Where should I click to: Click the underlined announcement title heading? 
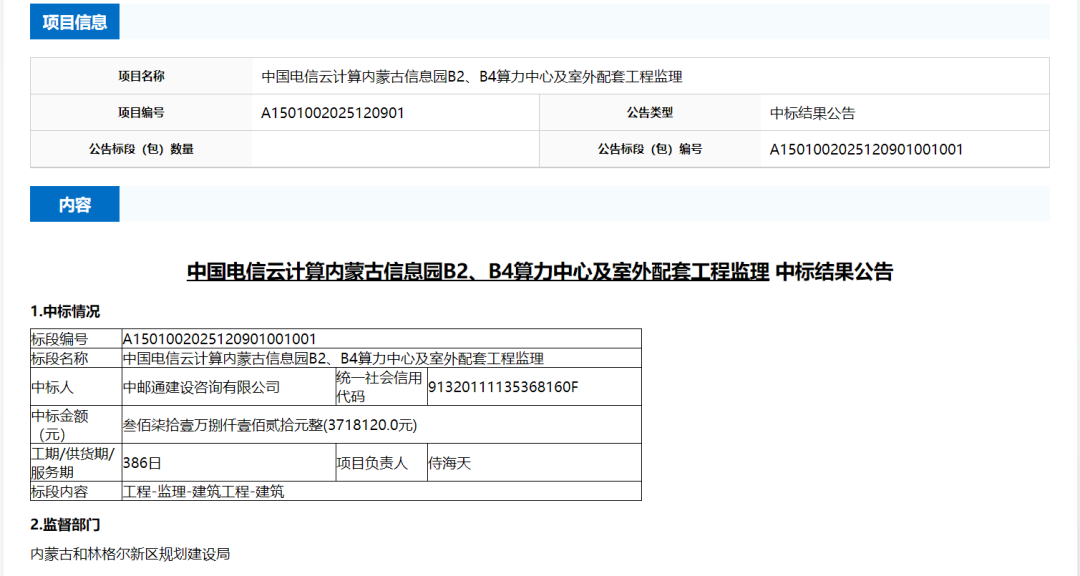[x=478, y=271]
